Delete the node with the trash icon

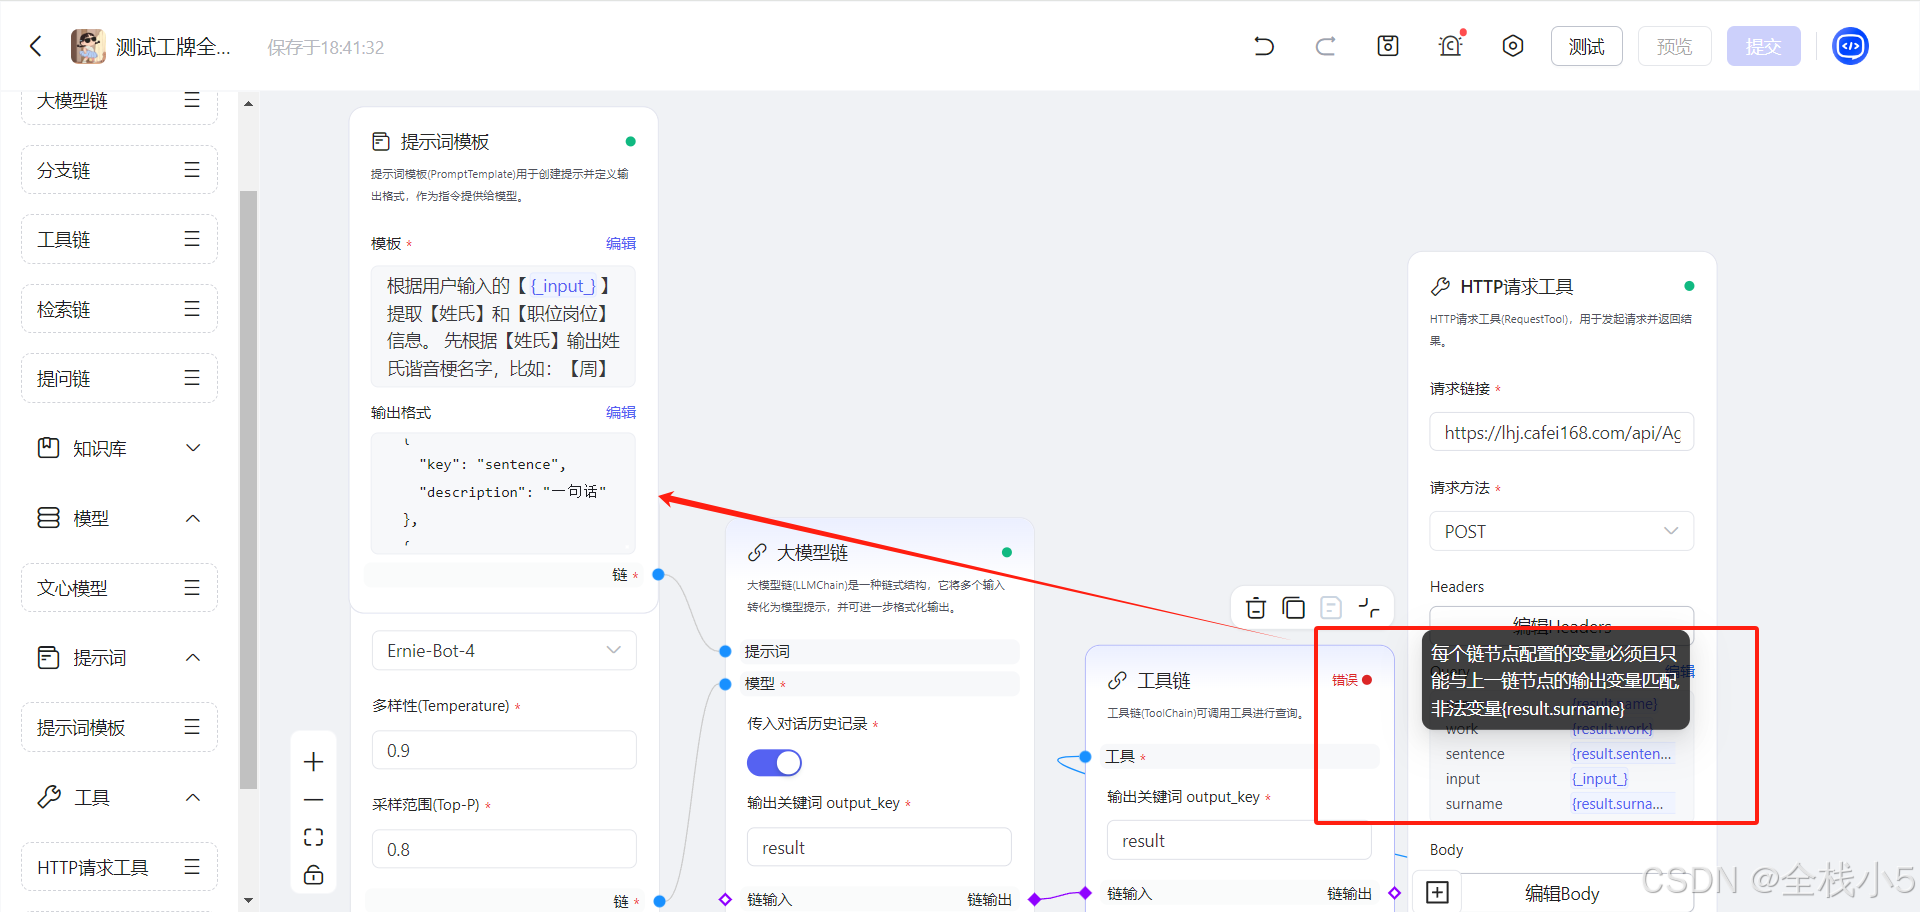pos(1256,607)
